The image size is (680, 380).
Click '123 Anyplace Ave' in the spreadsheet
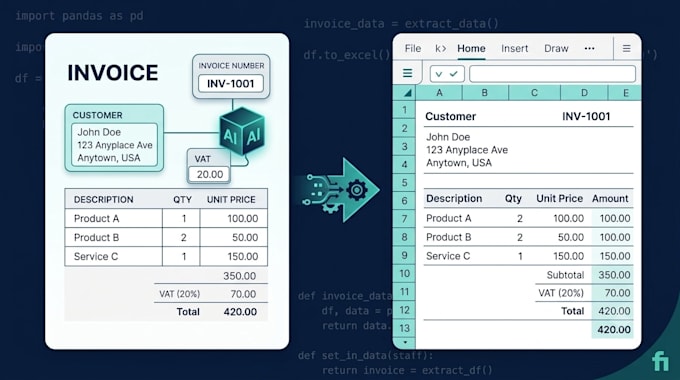(467, 150)
